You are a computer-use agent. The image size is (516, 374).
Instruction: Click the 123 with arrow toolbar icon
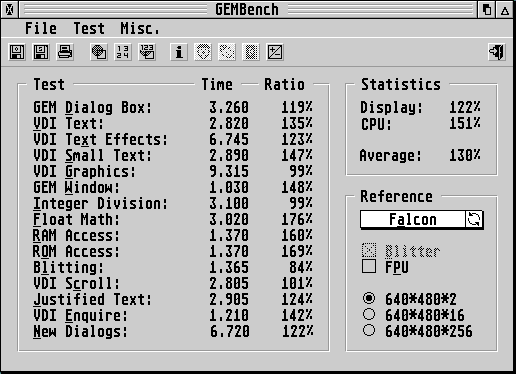pyautogui.click(x=147, y=52)
